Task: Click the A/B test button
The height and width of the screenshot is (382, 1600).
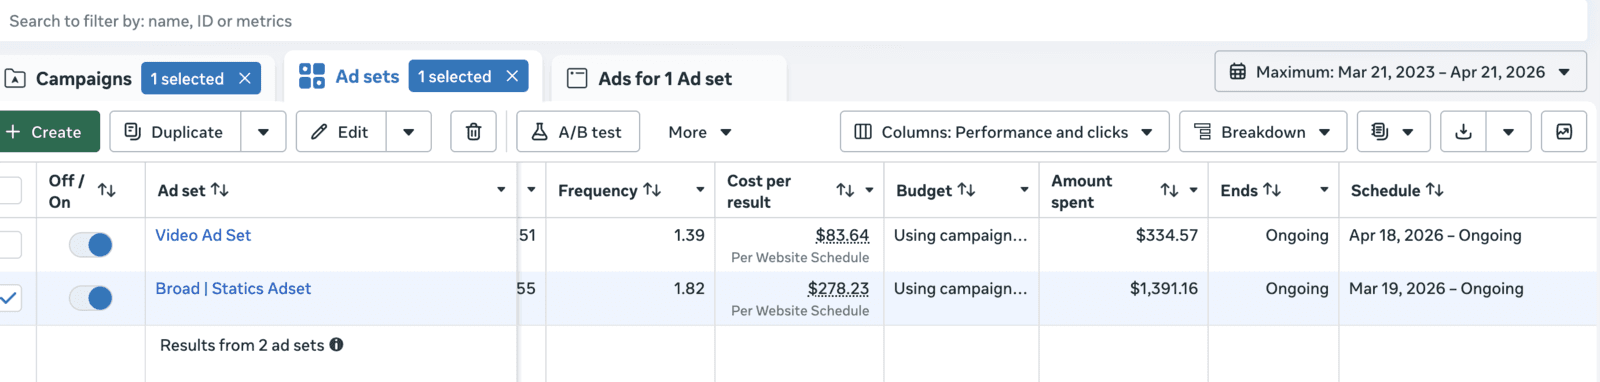Action: tap(578, 132)
